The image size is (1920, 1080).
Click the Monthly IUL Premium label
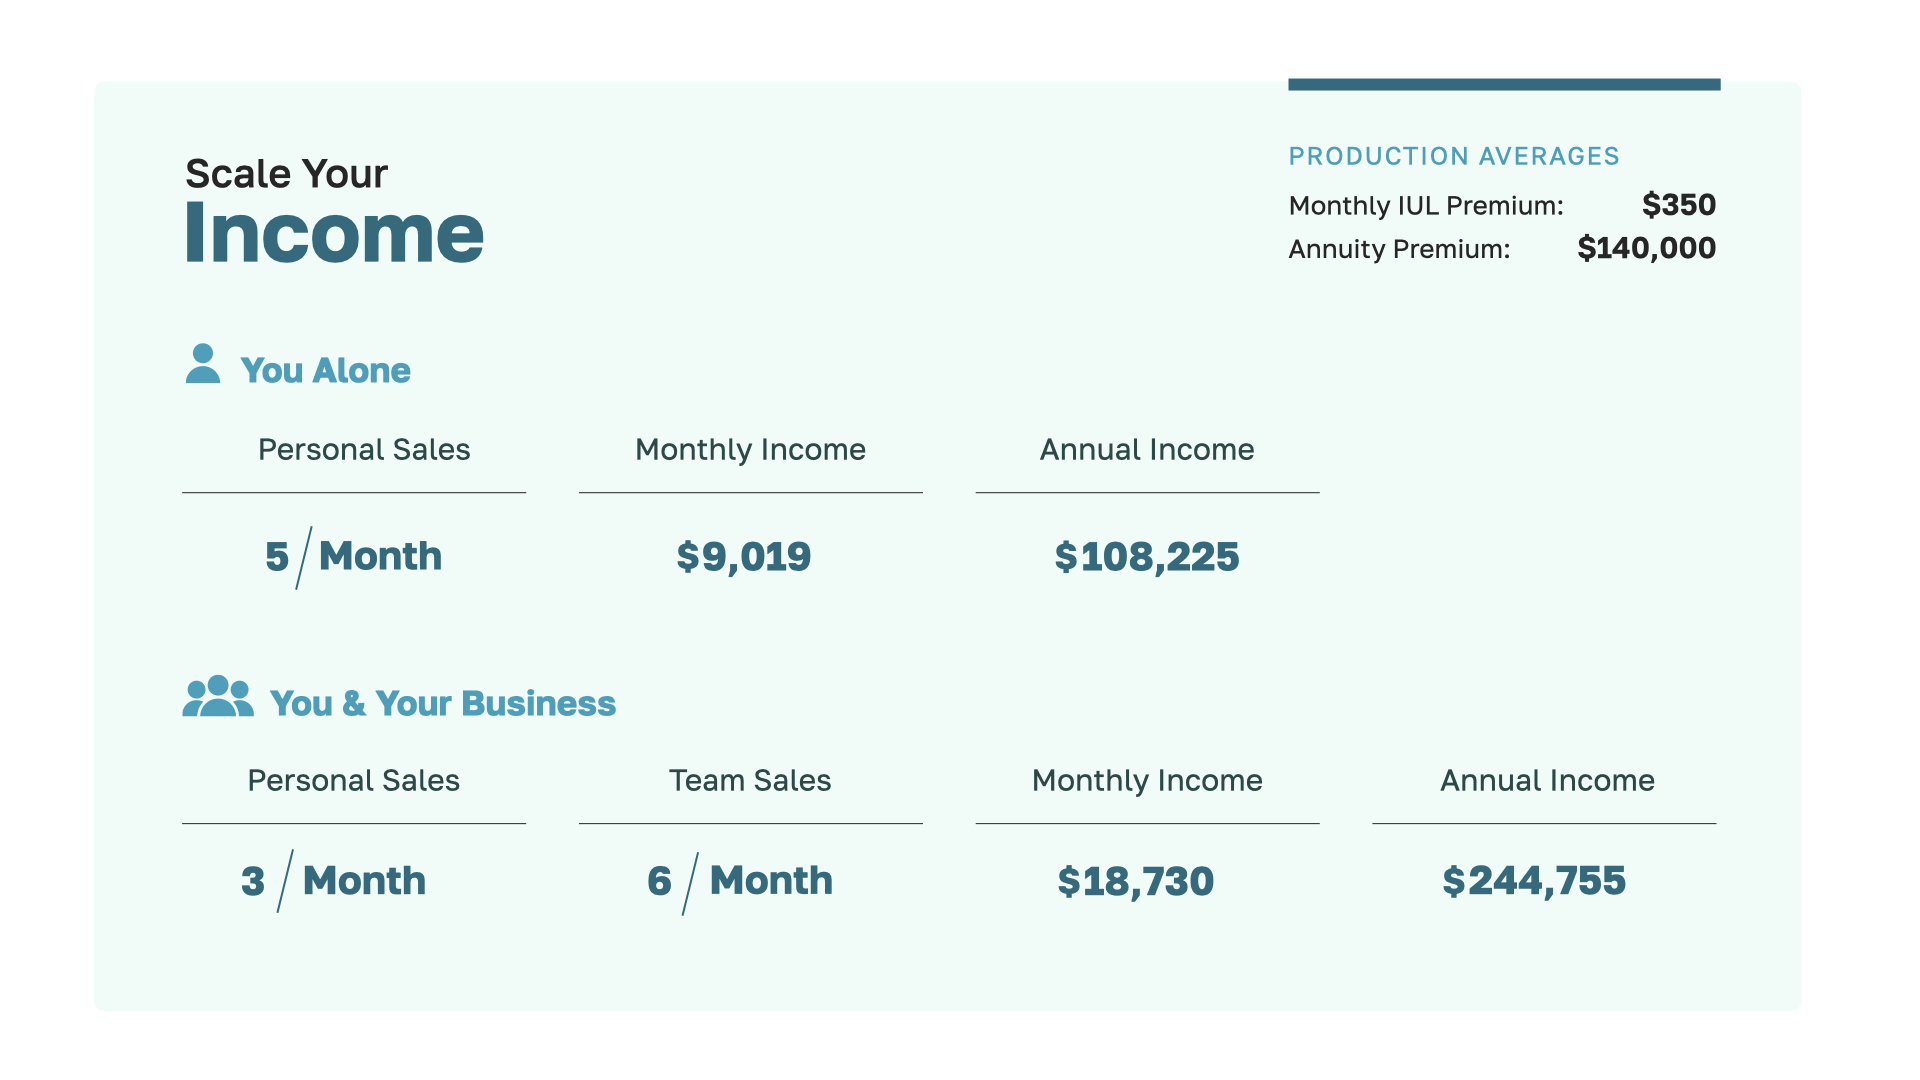(x=1425, y=206)
